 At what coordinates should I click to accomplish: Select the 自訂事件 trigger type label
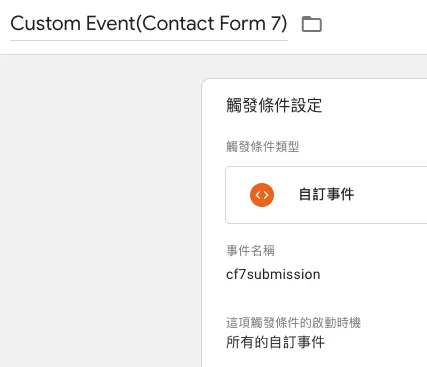pos(326,194)
